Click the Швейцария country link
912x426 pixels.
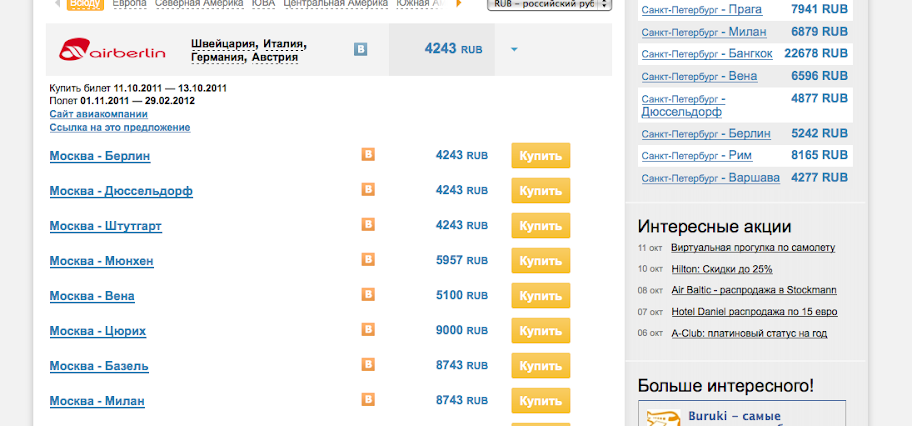point(224,44)
